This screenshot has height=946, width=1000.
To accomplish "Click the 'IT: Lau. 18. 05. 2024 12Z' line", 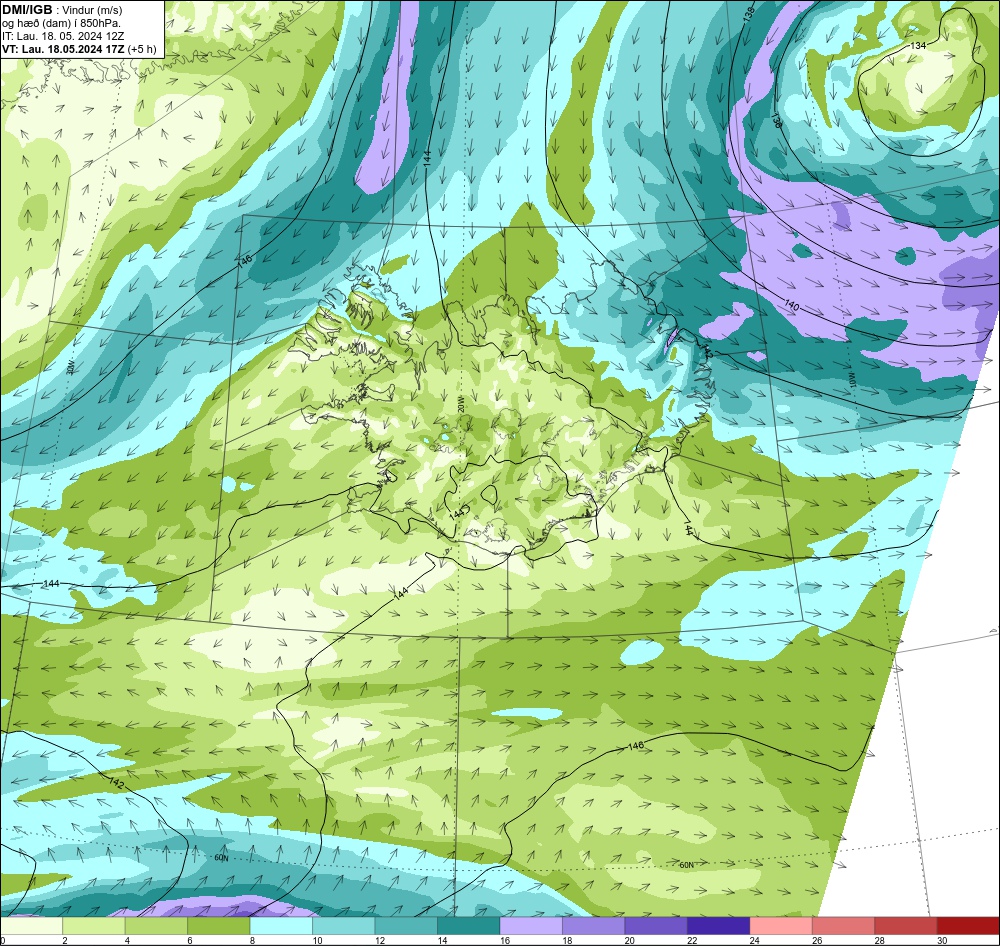I will pyautogui.click(x=62, y=36).
